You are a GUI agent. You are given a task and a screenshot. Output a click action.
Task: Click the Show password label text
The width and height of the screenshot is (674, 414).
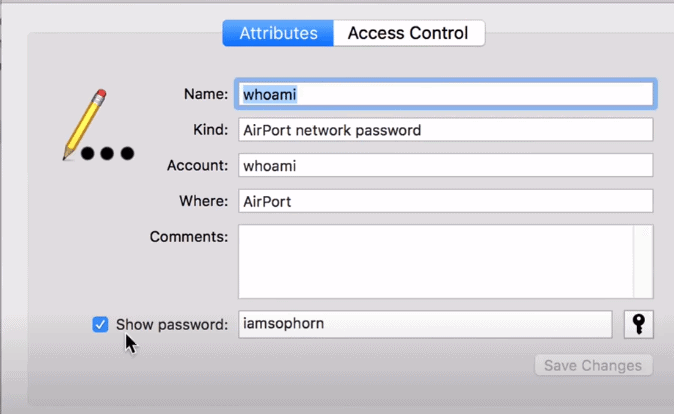tap(172, 325)
